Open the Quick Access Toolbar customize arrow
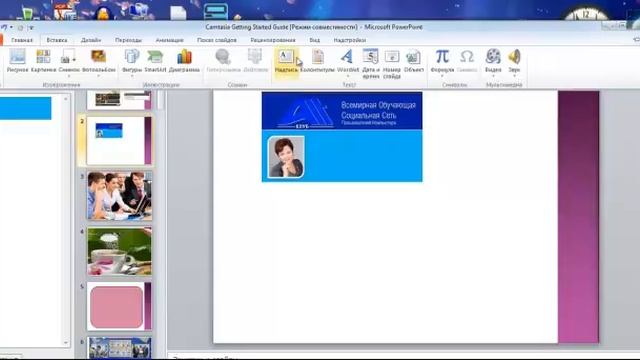 click(31, 27)
